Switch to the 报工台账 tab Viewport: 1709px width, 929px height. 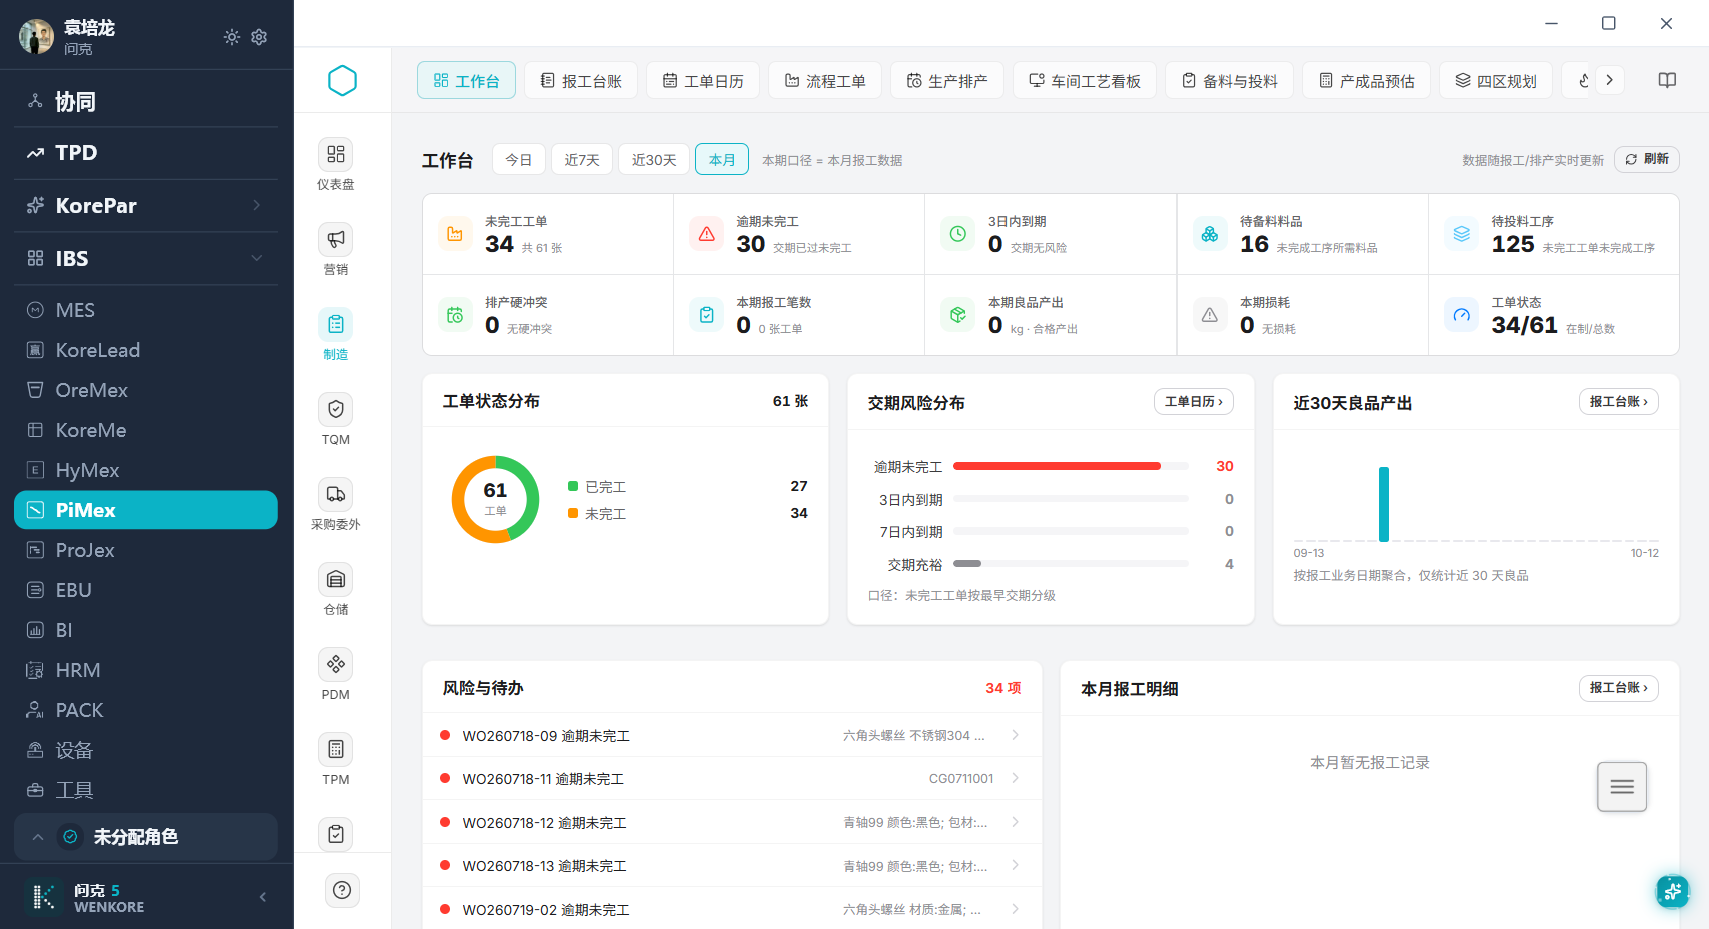581,81
